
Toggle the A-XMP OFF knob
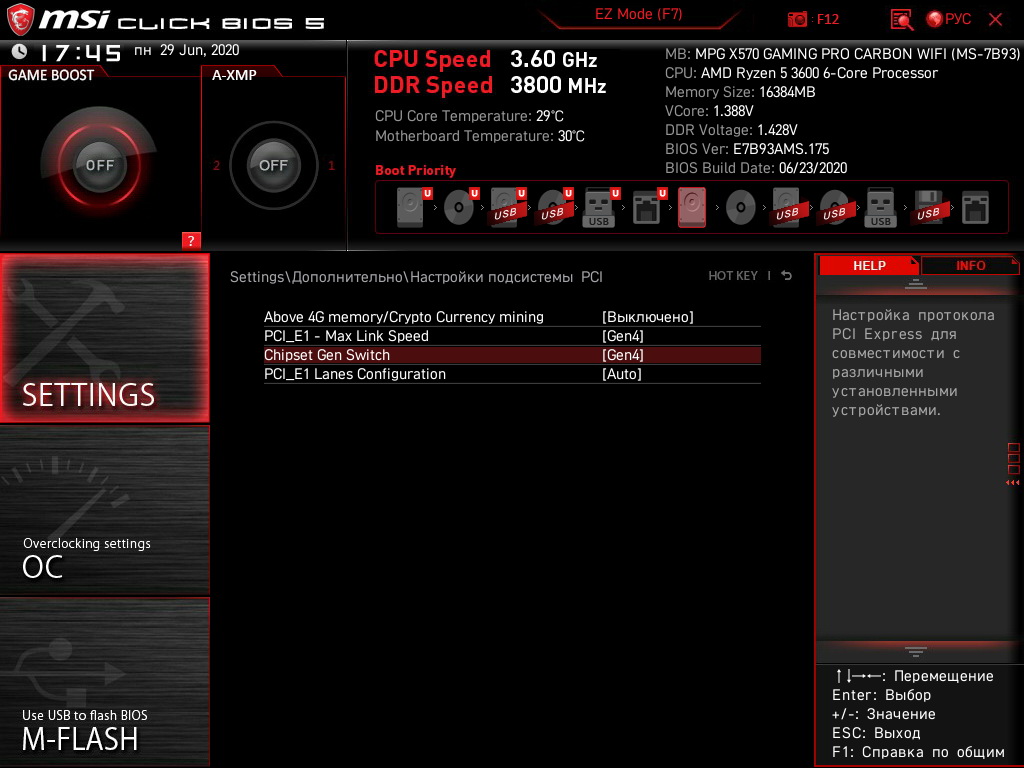[274, 165]
